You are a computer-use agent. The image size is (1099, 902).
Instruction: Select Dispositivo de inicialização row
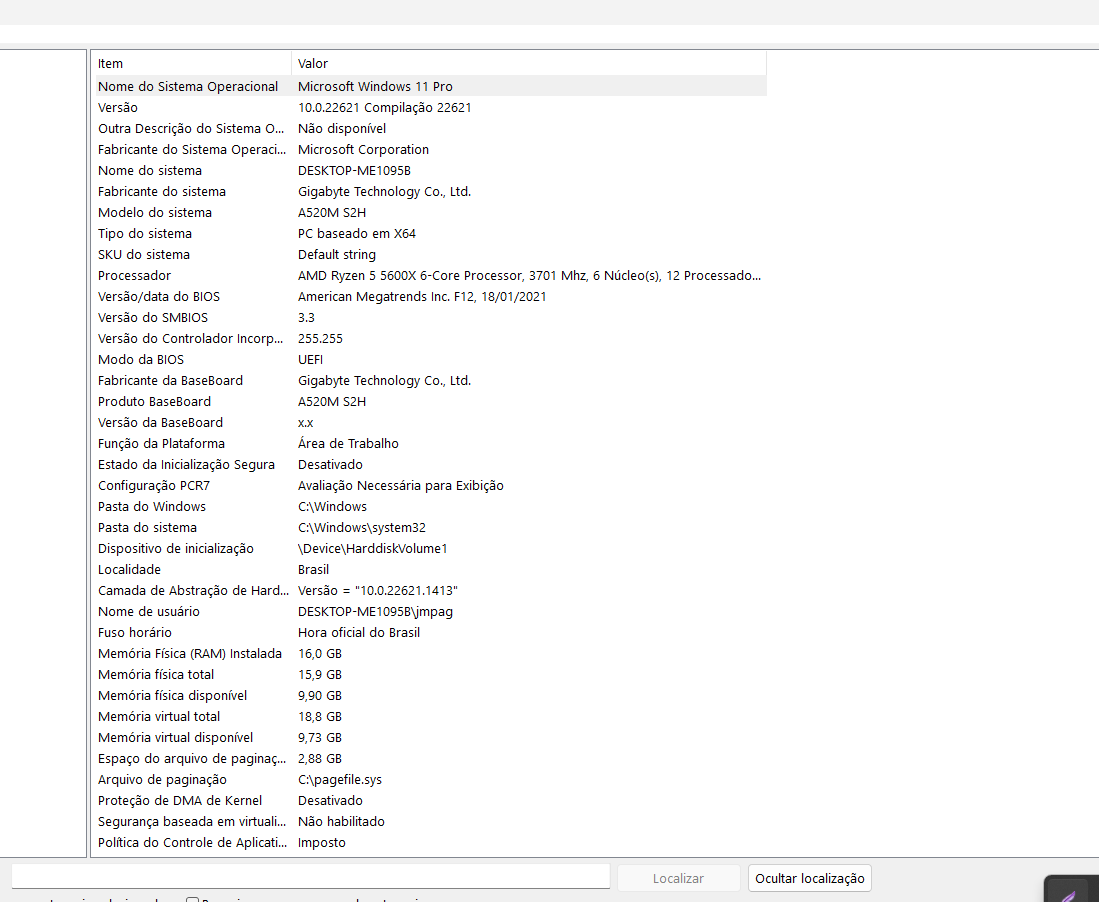[x=430, y=549]
